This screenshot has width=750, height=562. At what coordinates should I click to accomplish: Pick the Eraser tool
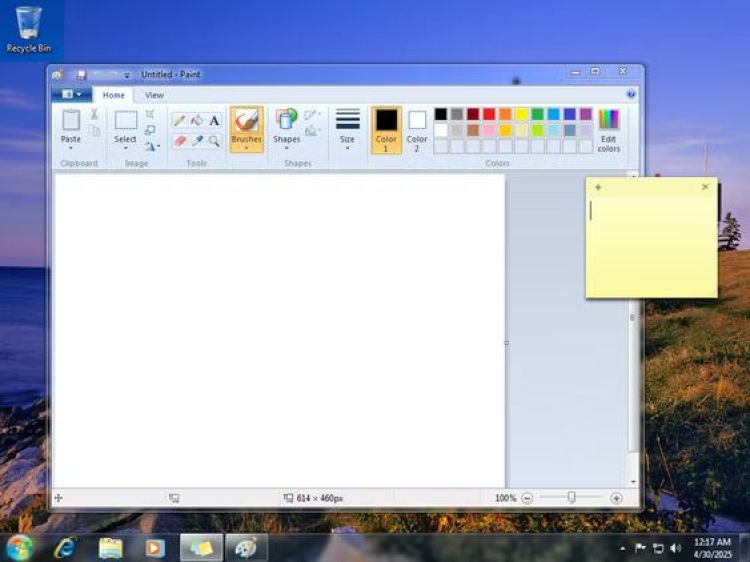click(179, 141)
